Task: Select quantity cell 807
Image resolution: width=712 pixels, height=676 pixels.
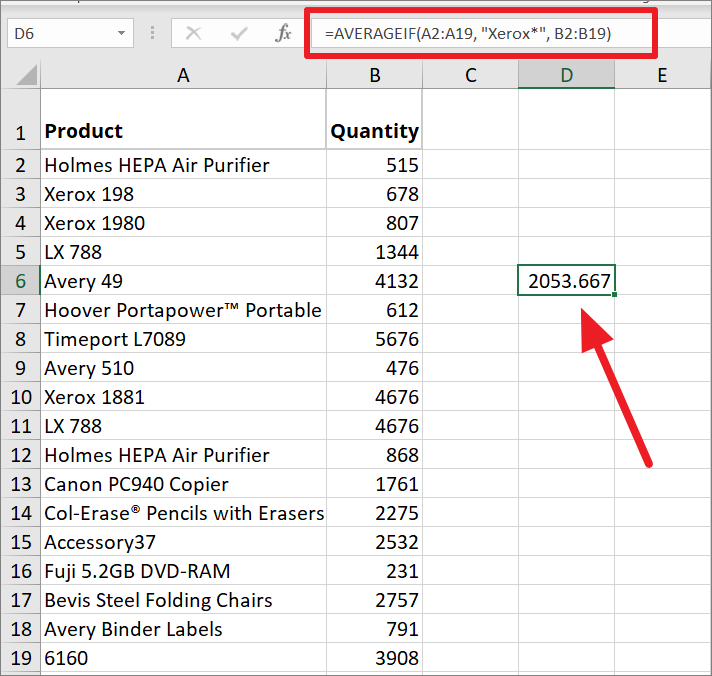Action: [374, 223]
